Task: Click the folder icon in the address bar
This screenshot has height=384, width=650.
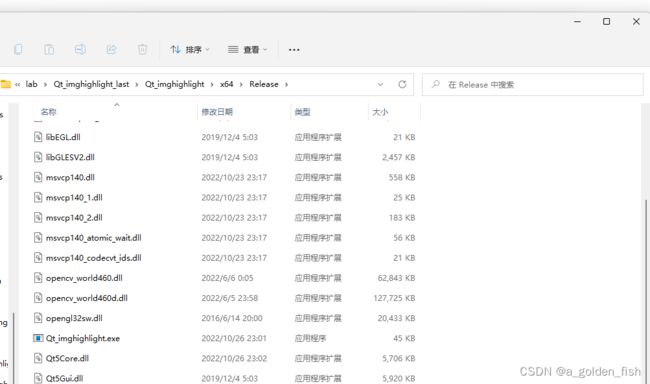Action: (5, 84)
